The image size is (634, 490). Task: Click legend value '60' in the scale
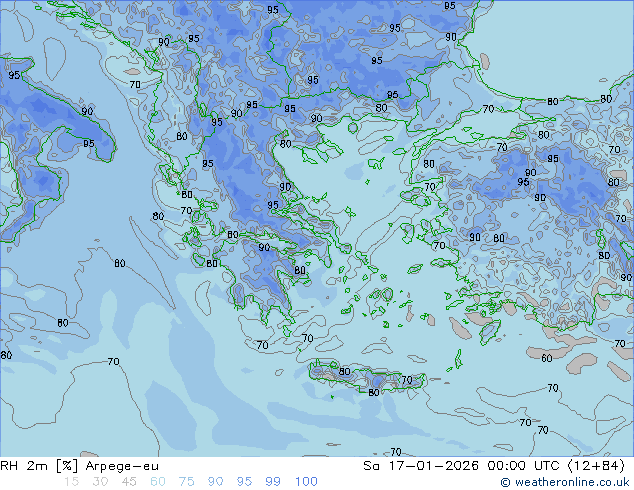[158, 482]
